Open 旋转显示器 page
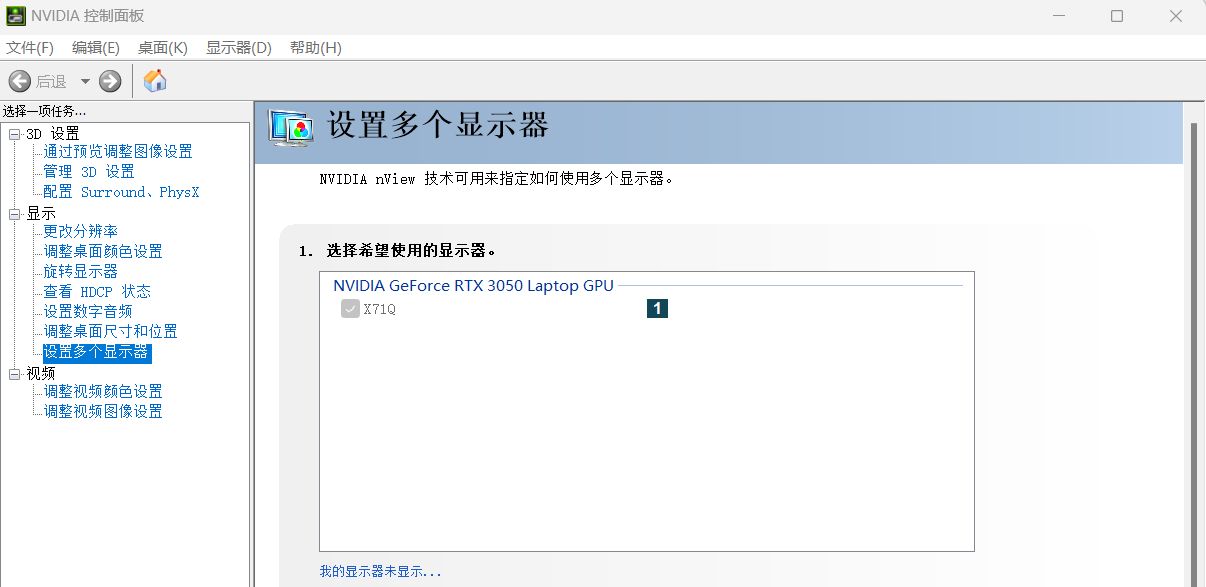 80,272
